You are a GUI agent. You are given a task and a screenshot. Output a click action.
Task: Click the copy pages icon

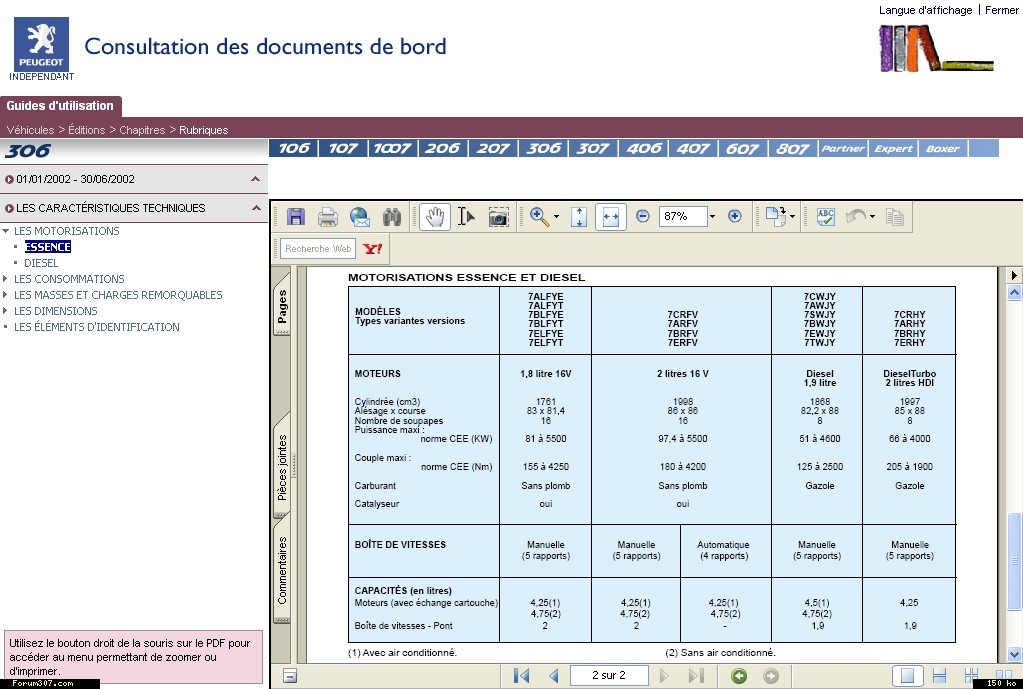pyautogui.click(x=895, y=217)
